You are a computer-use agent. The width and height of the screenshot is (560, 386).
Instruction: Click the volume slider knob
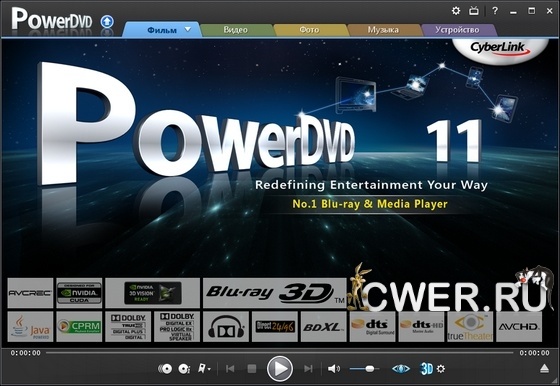click(x=370, y=369)
